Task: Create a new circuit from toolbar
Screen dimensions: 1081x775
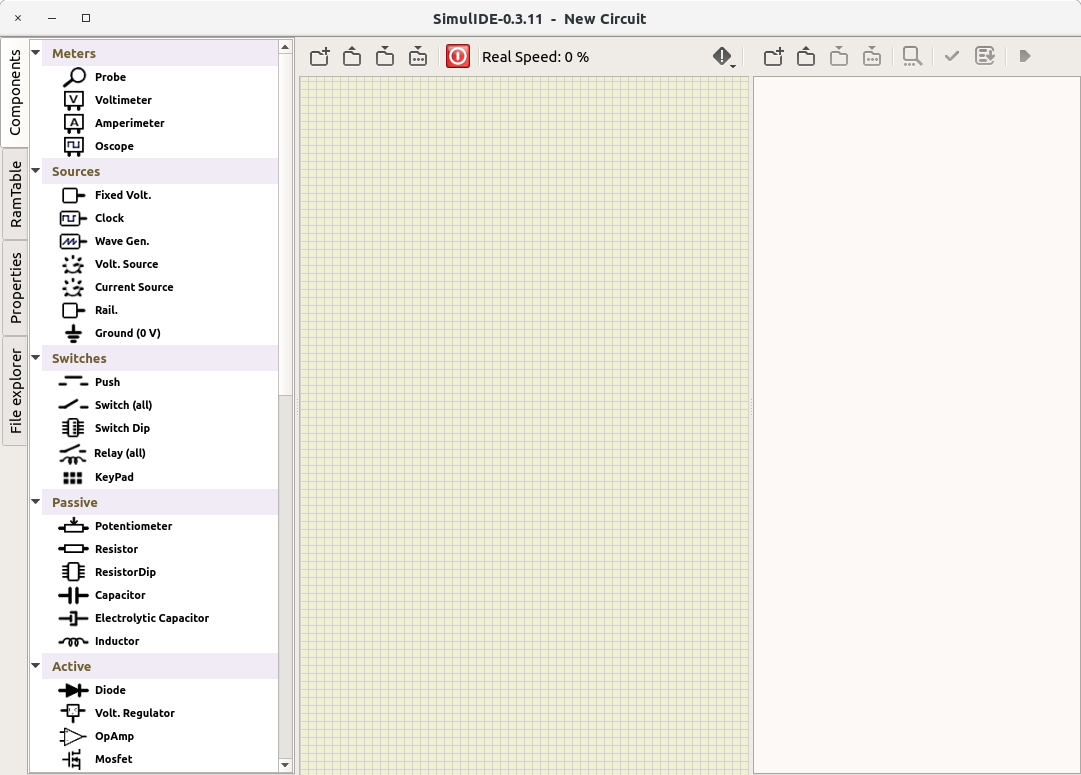Action: [319, 57]
